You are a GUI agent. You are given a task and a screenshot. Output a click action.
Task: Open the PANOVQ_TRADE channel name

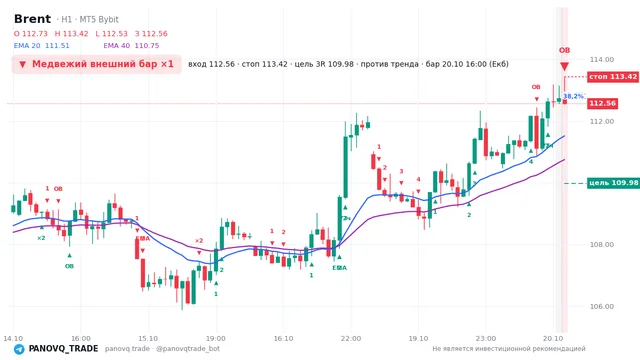[x=63, y=349]
